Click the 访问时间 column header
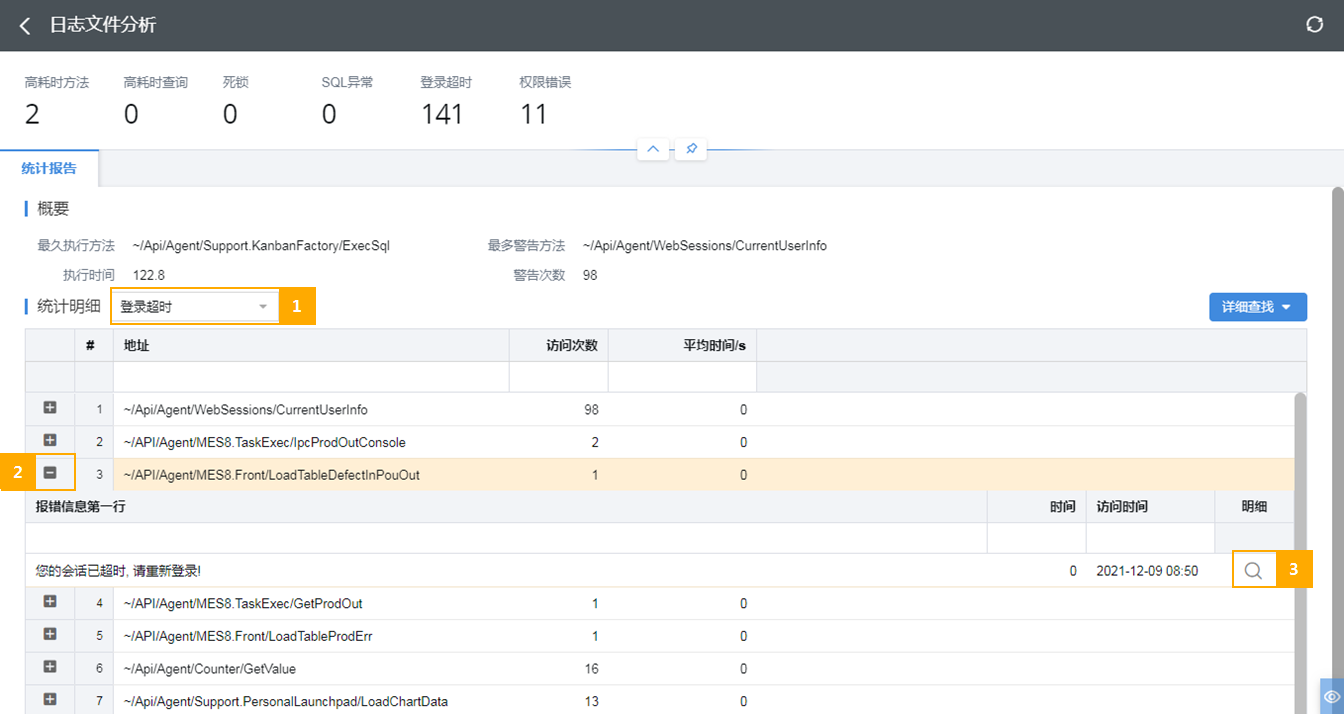The height and width of the screenshot is (714, 1344). click(1150, 507)
